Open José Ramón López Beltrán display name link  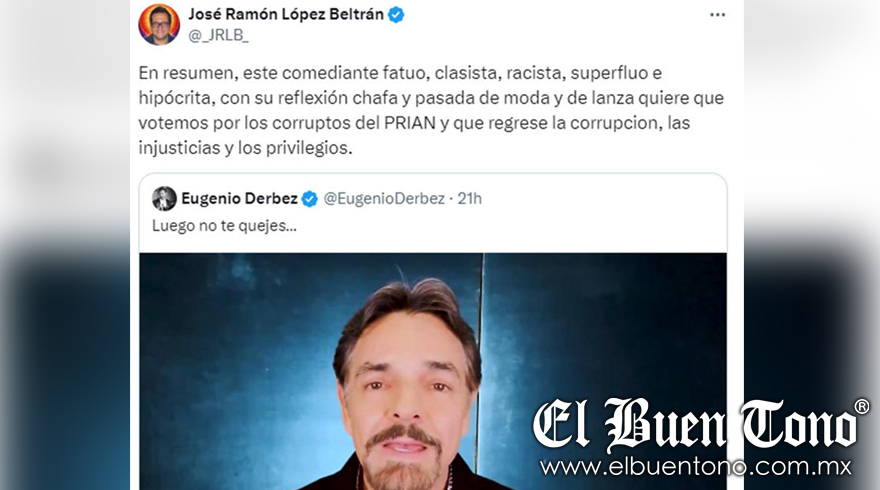tap(286, 14)
